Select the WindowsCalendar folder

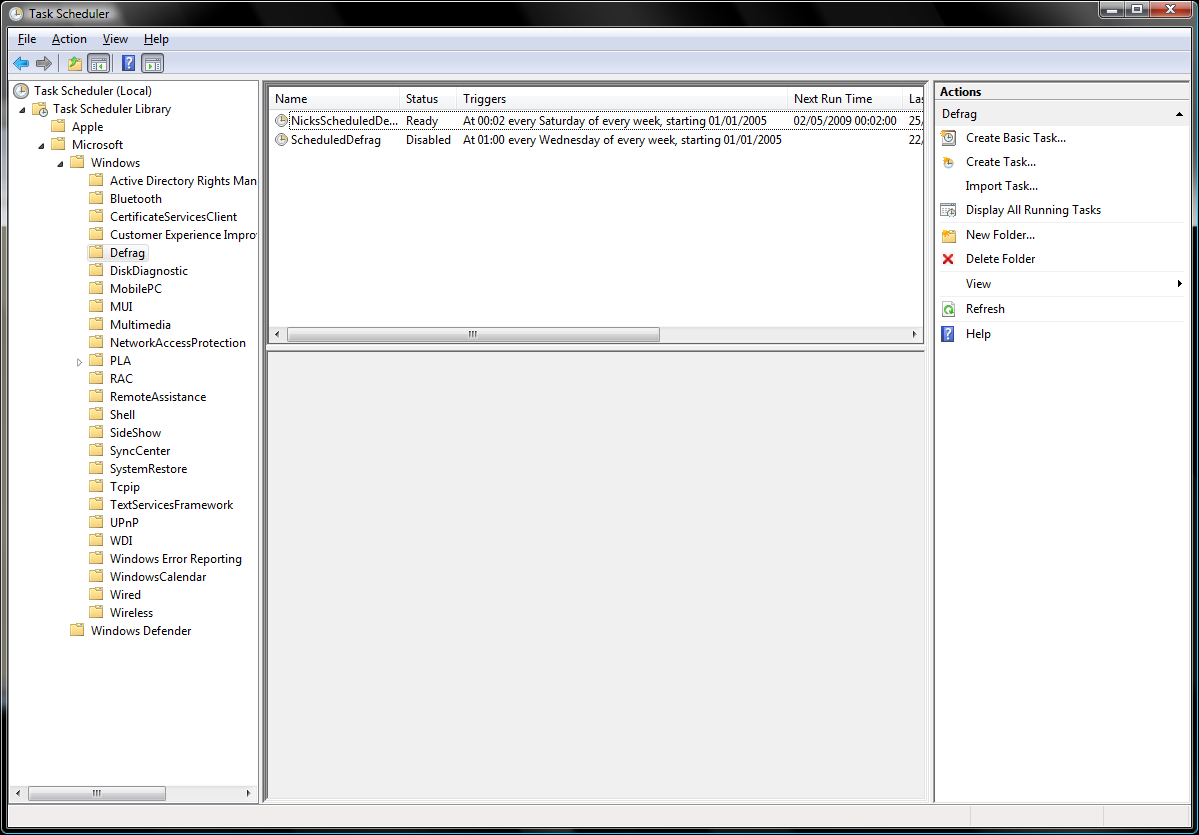(158, 577)
